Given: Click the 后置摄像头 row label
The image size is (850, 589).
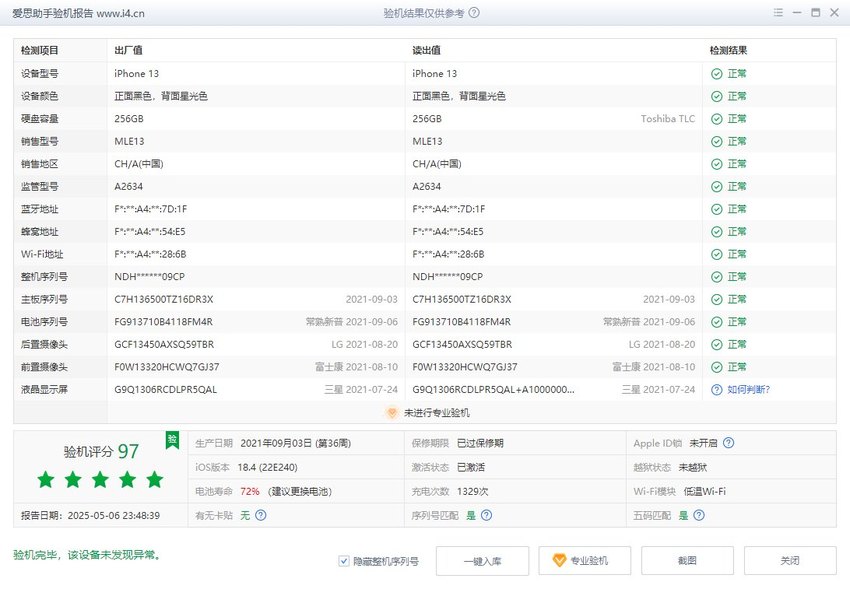Looking at the screenshot, I should click(x=44, y=345).
